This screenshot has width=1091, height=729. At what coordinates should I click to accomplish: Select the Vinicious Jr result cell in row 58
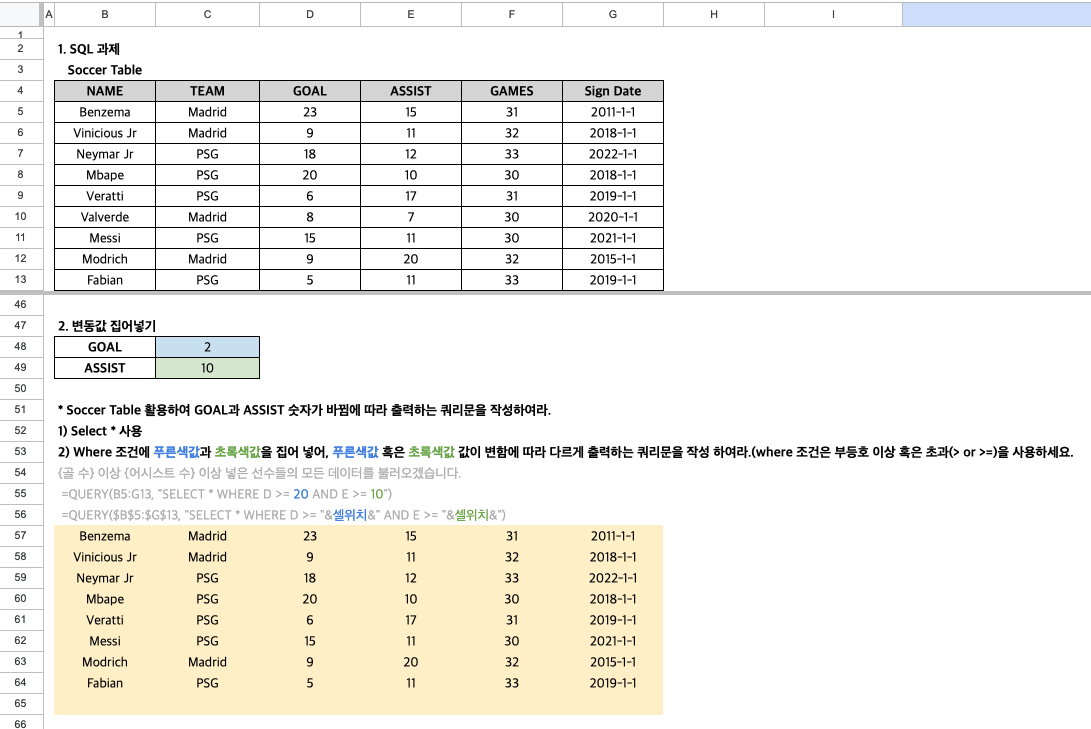point(105,556)
